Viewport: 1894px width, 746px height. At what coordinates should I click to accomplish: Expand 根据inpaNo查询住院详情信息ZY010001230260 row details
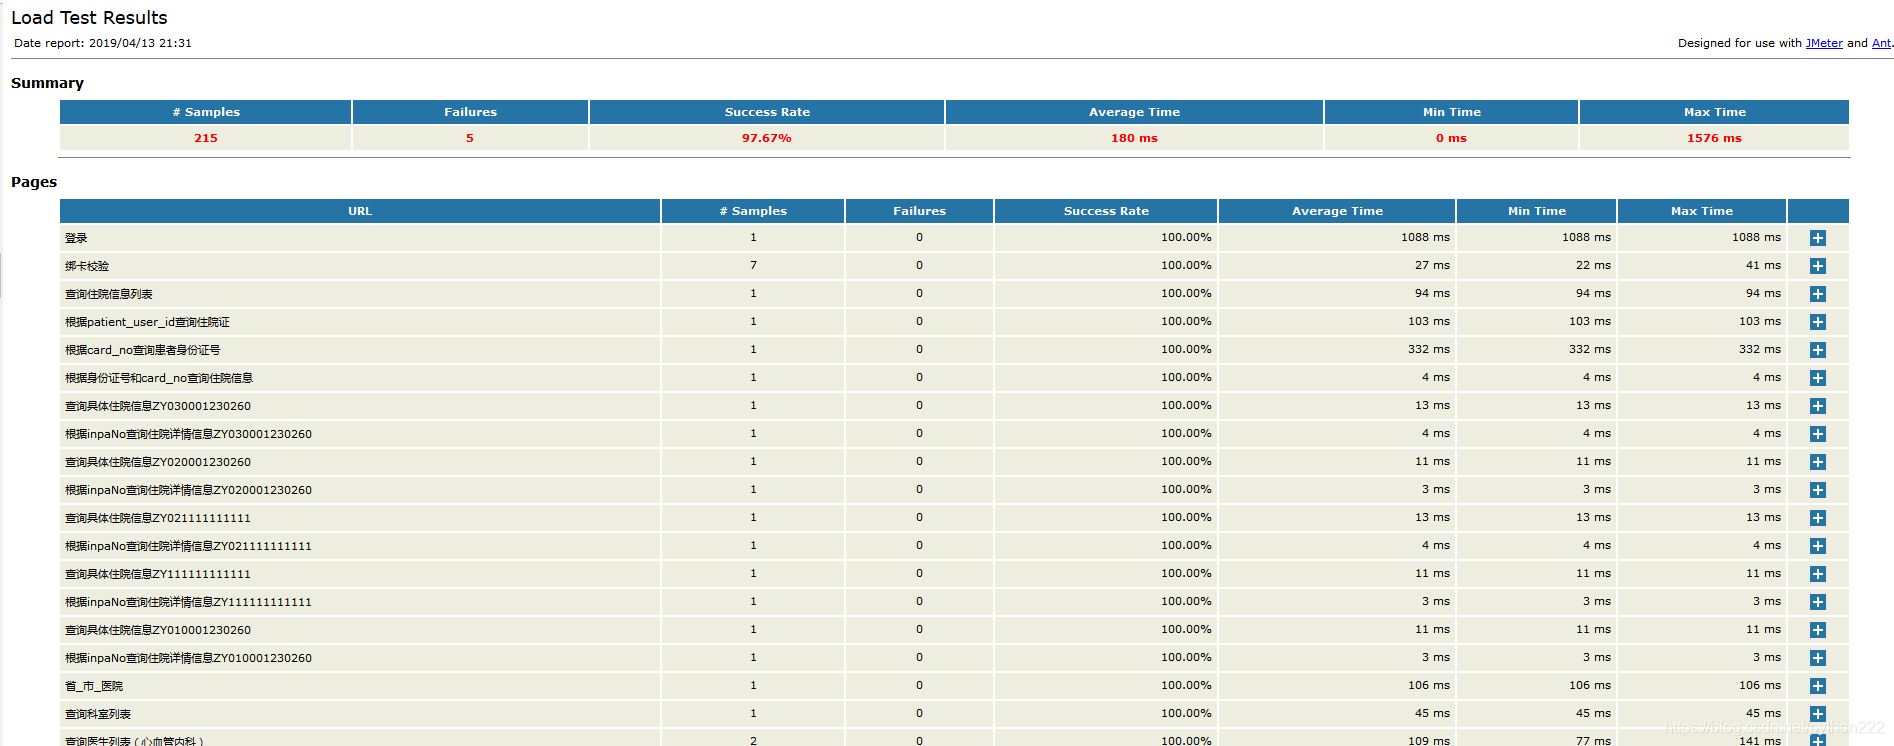(x=1818, y=658)
